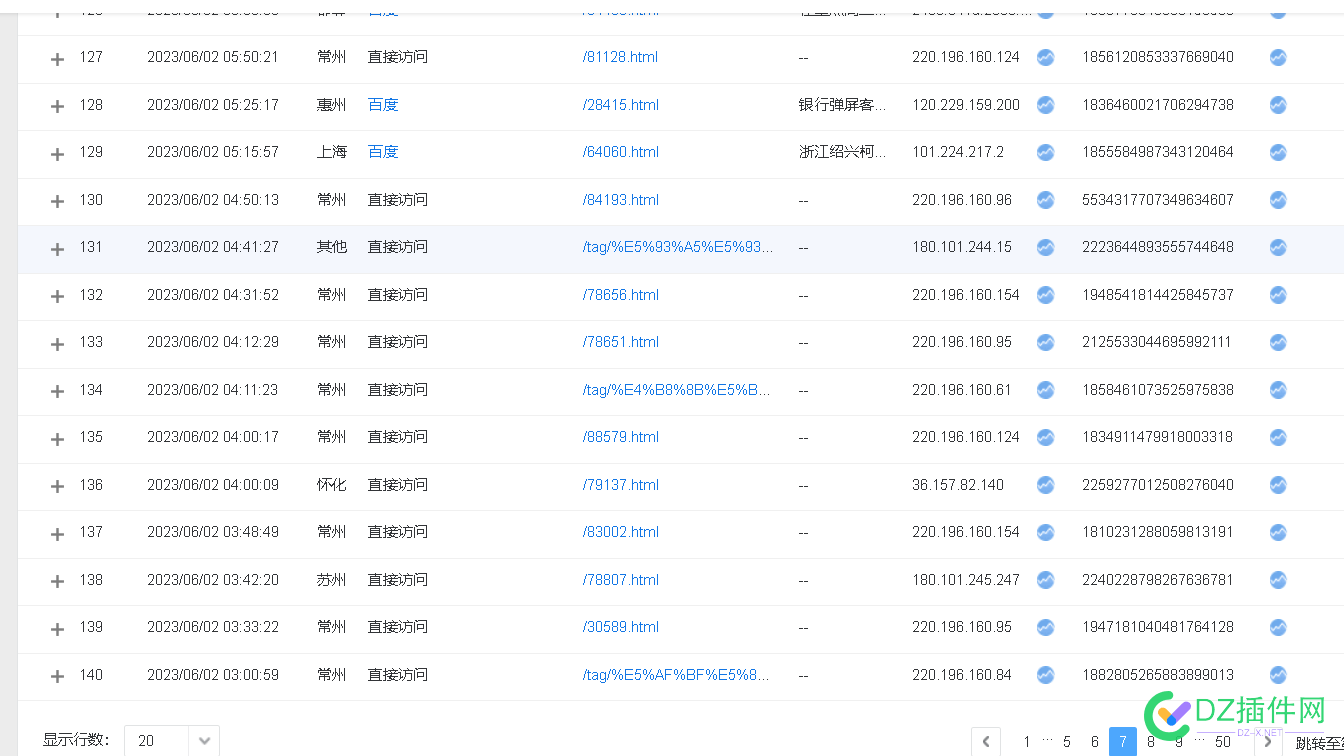Image resolution: width=1344 pixels, height=756 pixels.
Task: Go to pagination page 5
Action: pos(1067,741)
